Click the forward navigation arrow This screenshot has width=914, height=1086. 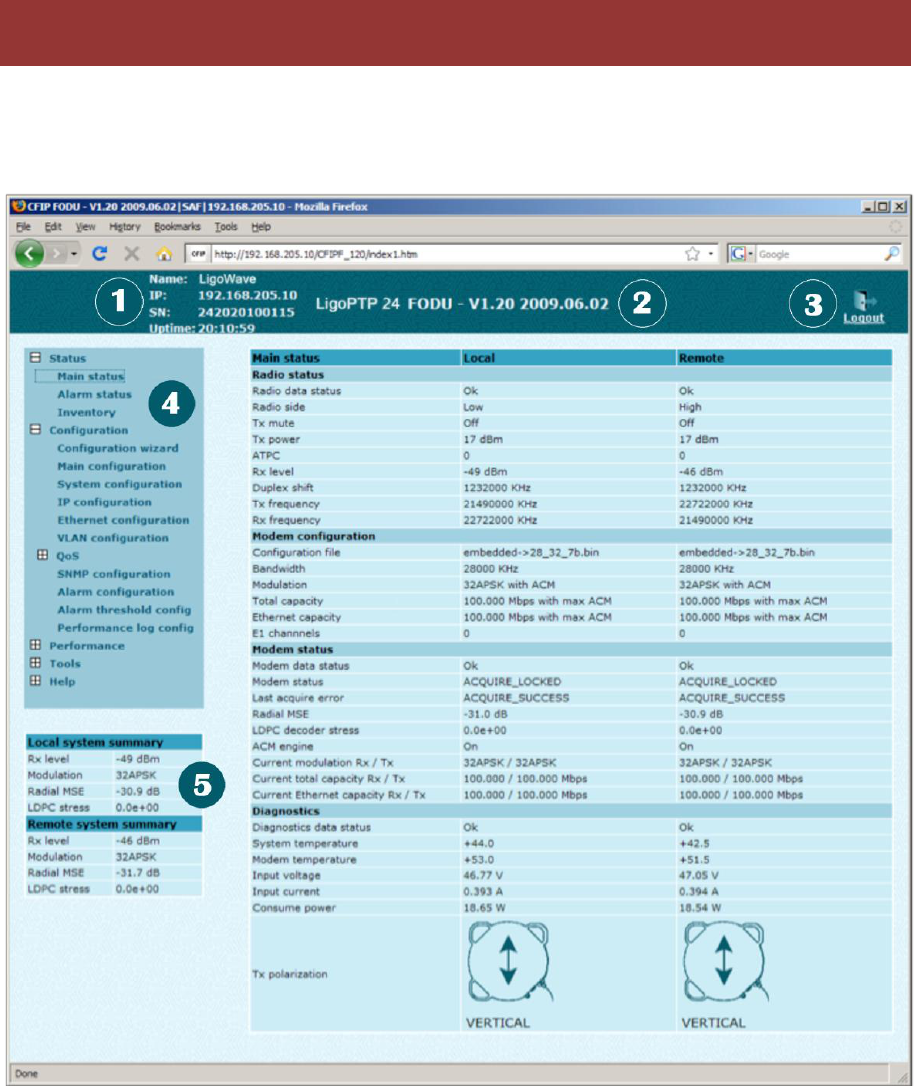click(x=57, y=254)
